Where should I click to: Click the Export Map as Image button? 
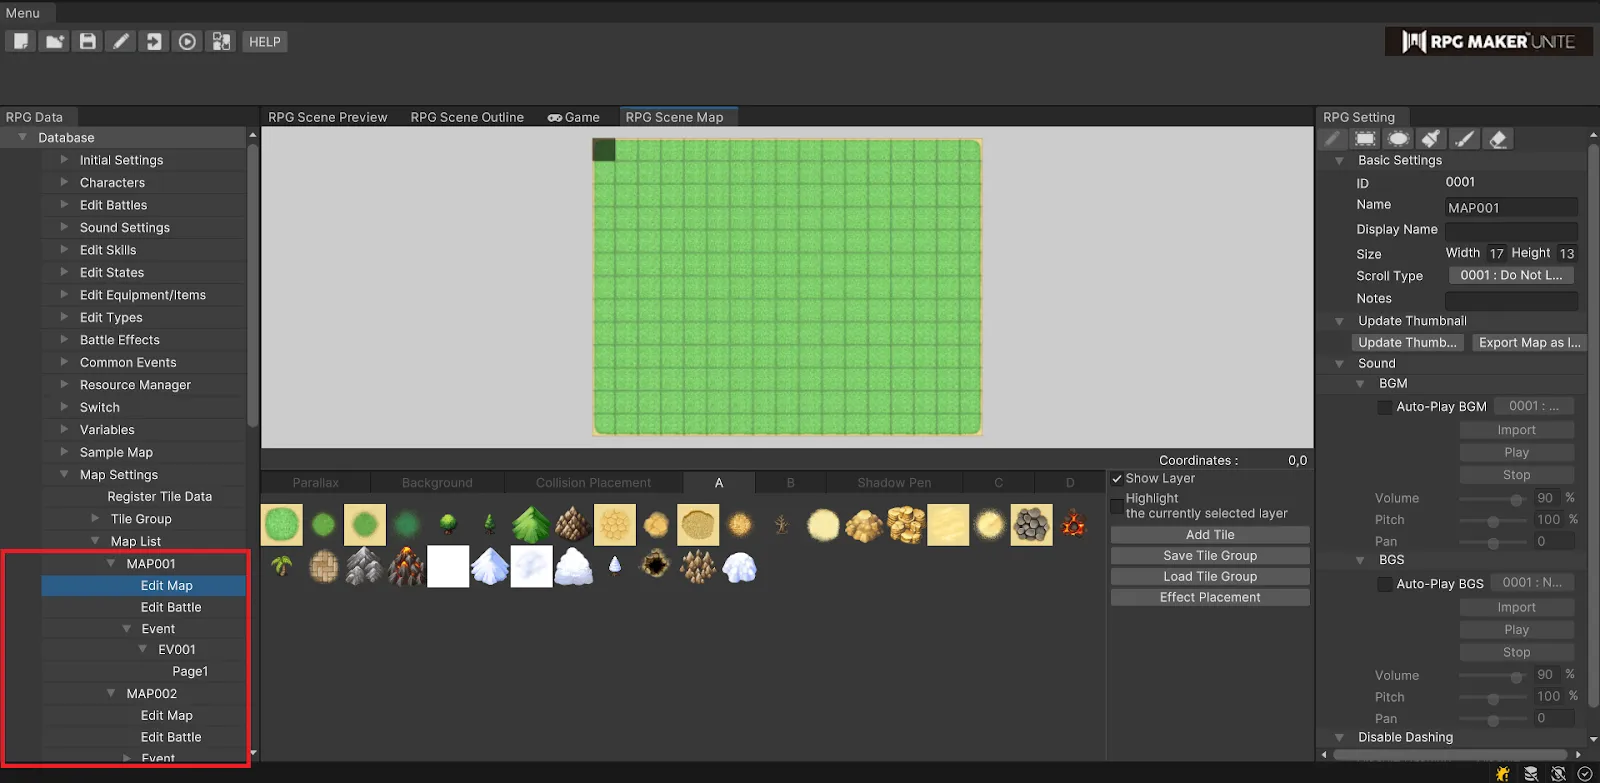tap(1529, 342)
